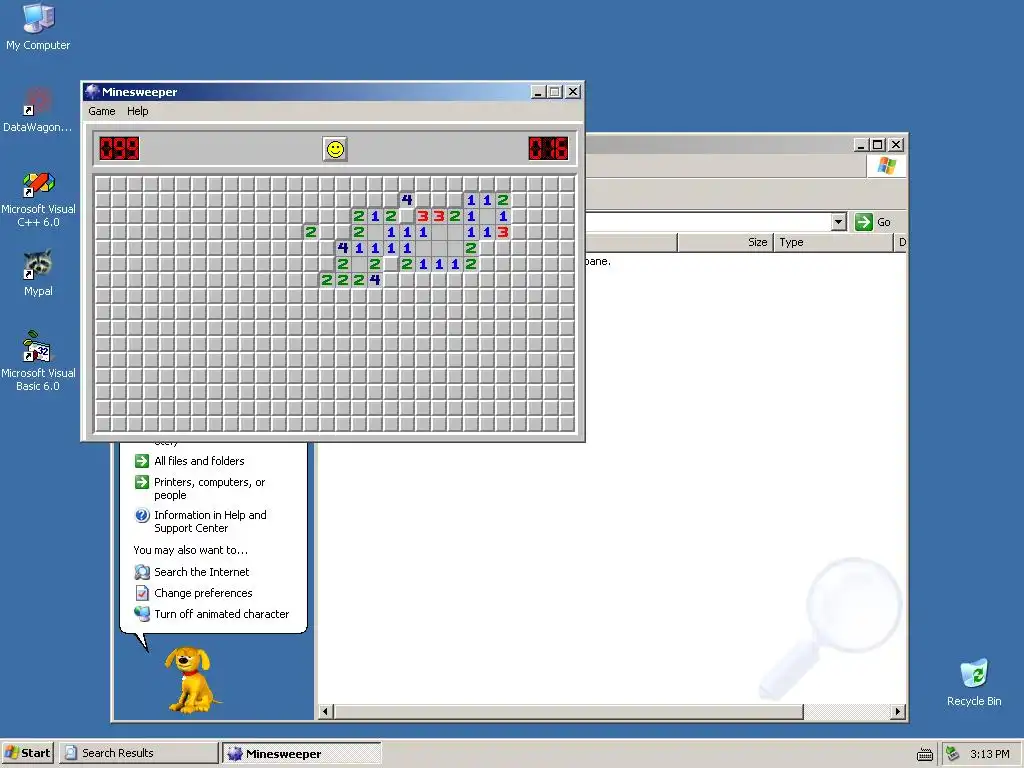The width and height of the screenshot is (1024, 768).
Task: Select the Mypal raccoon desktop icon
Action: (x=38, y=272)
